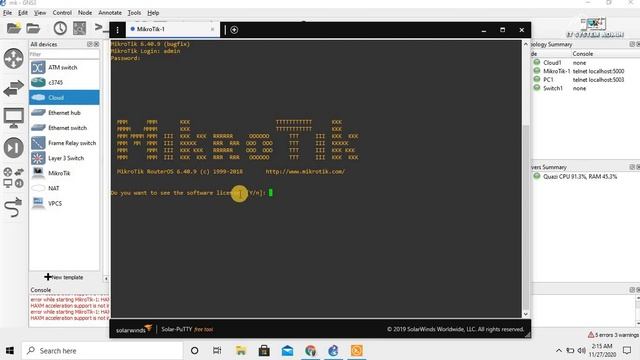Close the MikroTik-1 tab

tap(212, 29)
